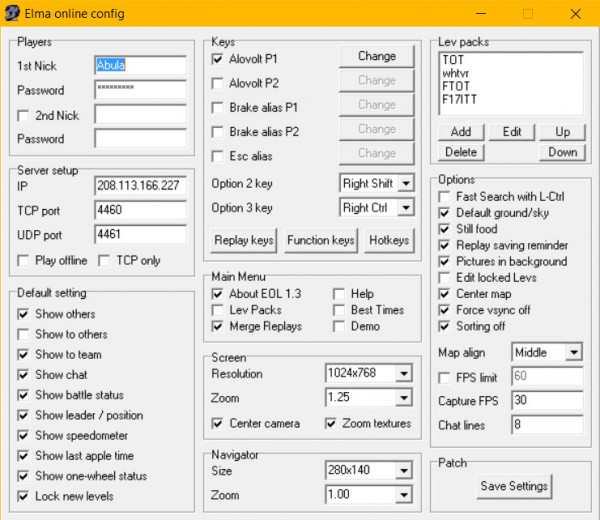Click the Save Settings button
This screenshot has width=600, height=520.
pos(513,487)
